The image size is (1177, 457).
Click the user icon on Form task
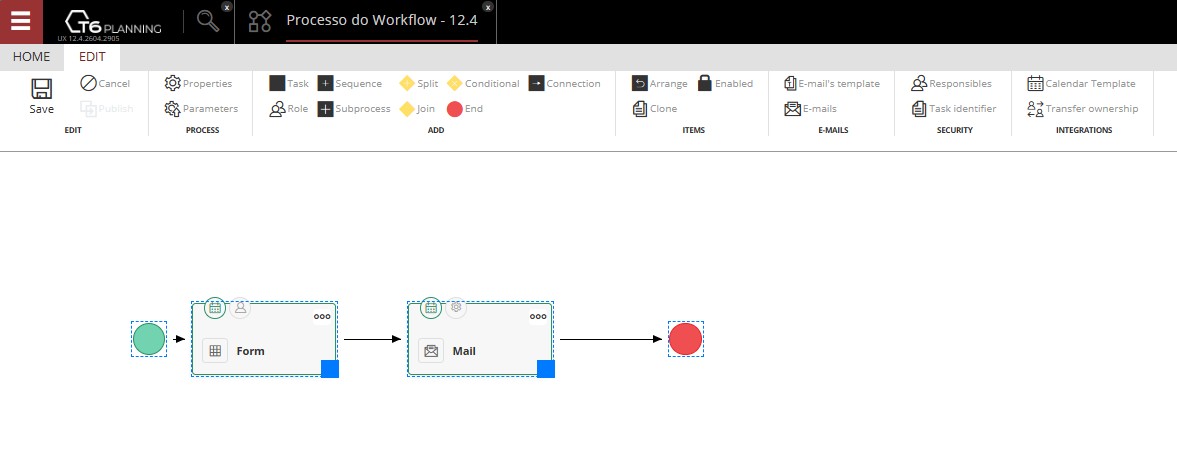pyautogui.click(x=240, y=308)
